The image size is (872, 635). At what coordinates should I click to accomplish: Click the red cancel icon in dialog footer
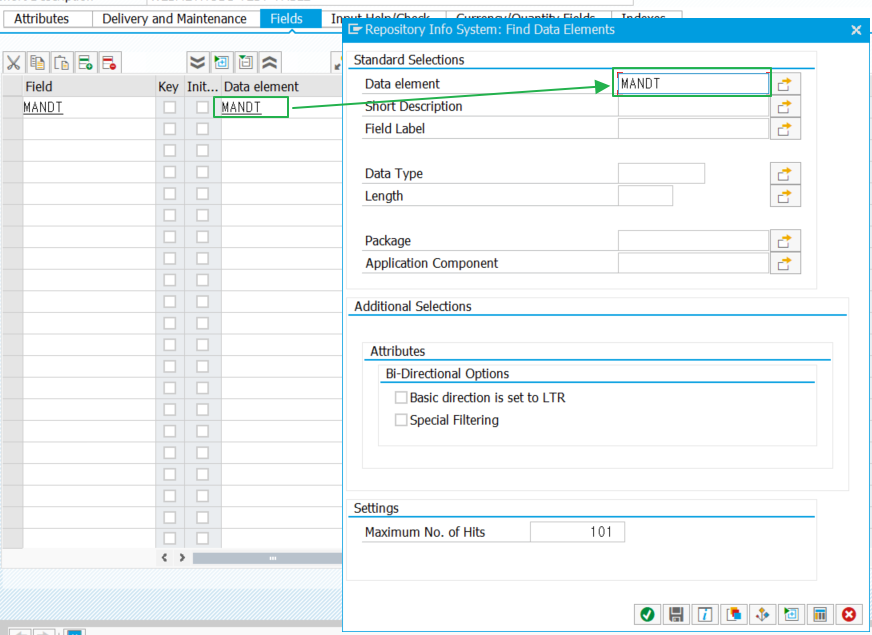(x=849, y=615)
